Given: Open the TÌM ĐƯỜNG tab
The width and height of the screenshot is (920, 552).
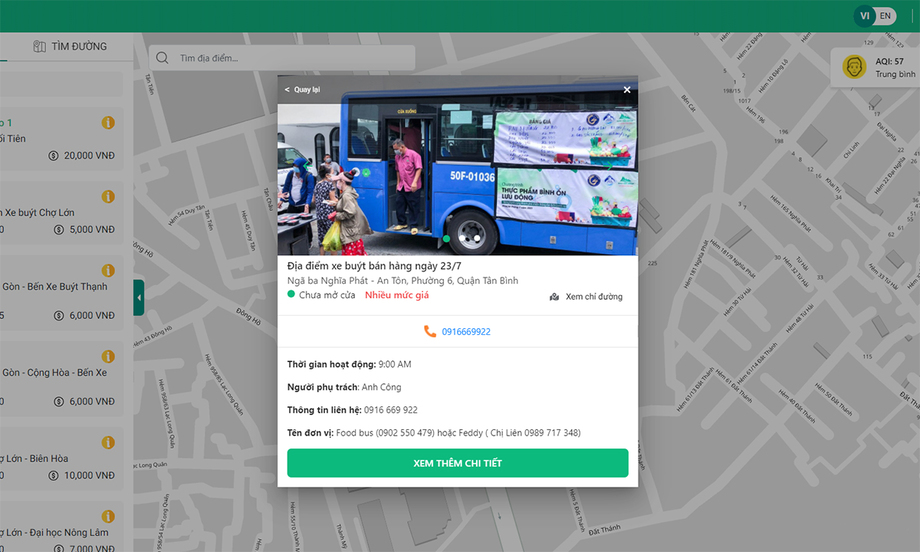Looking at the screenshot, I should [79, 46].
